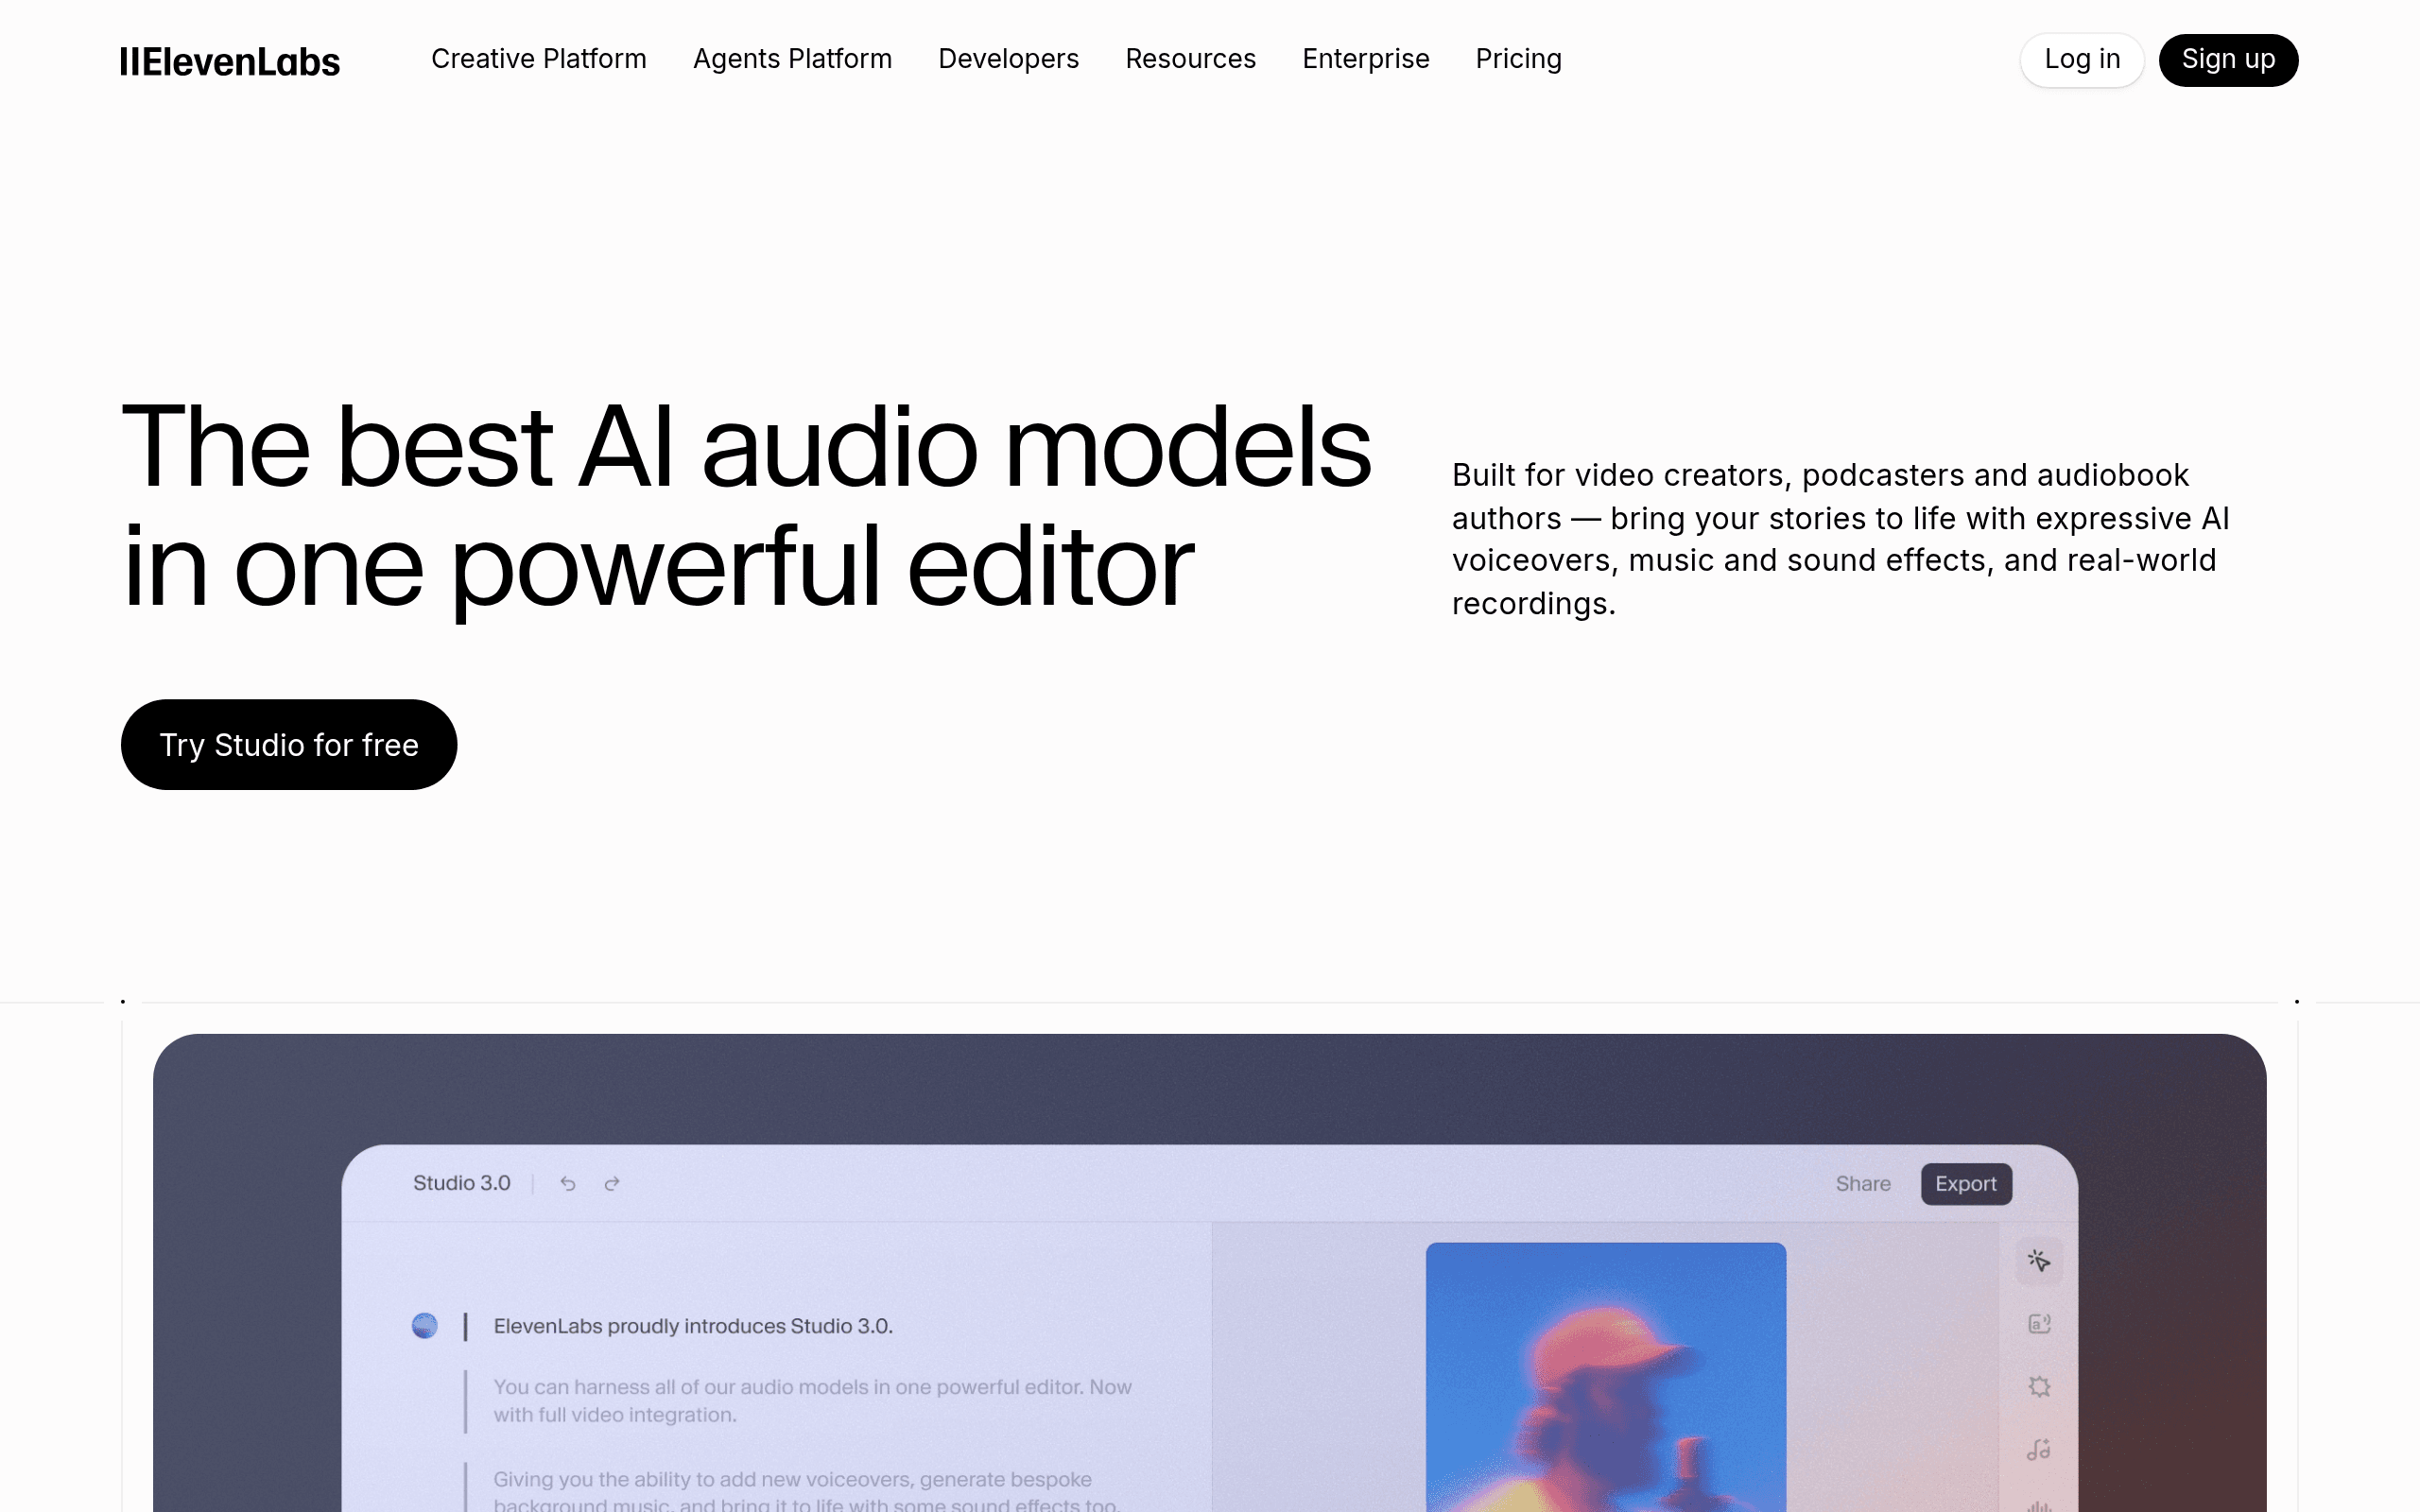The image size is (2420, 1512).
Task: Click the redo arrow in Studio 3.0
Action: (x=612, y=1184)
